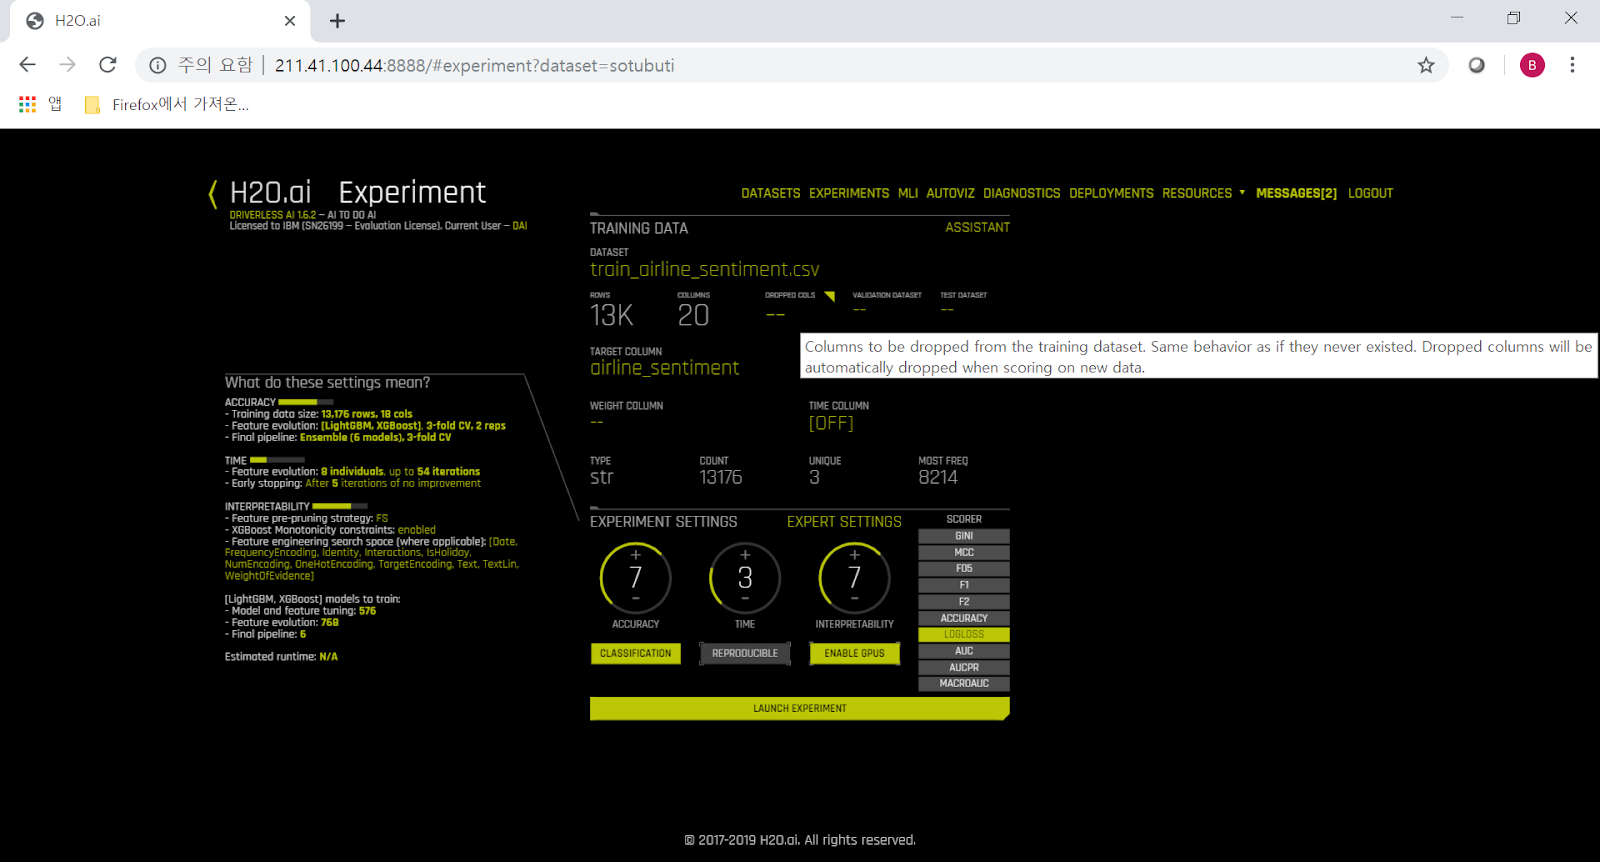Click Logout link
Viewport: 1600px width, 862px height.
[1370, 193]
